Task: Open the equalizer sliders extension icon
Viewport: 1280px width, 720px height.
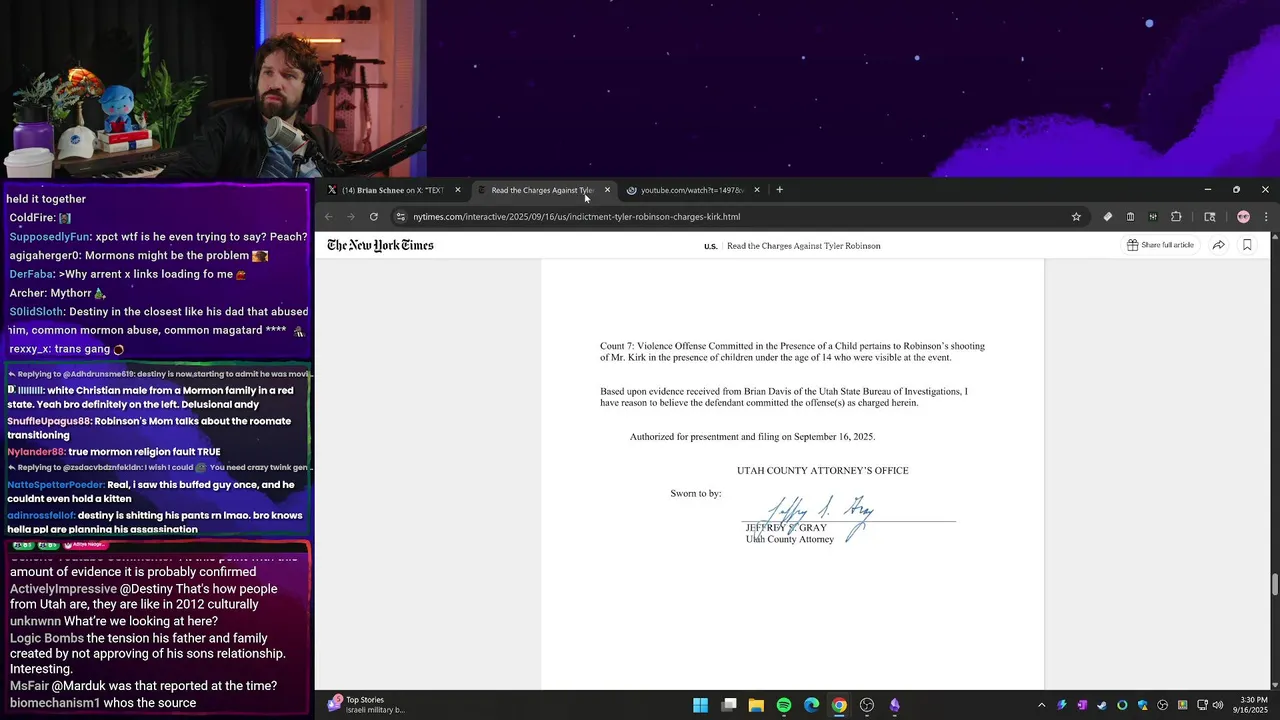Action: pos(1153,216)
